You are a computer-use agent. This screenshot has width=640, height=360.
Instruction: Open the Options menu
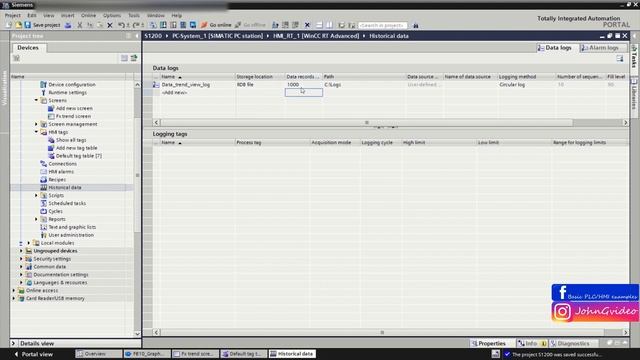pyautogui.click(x=112, y=15)
